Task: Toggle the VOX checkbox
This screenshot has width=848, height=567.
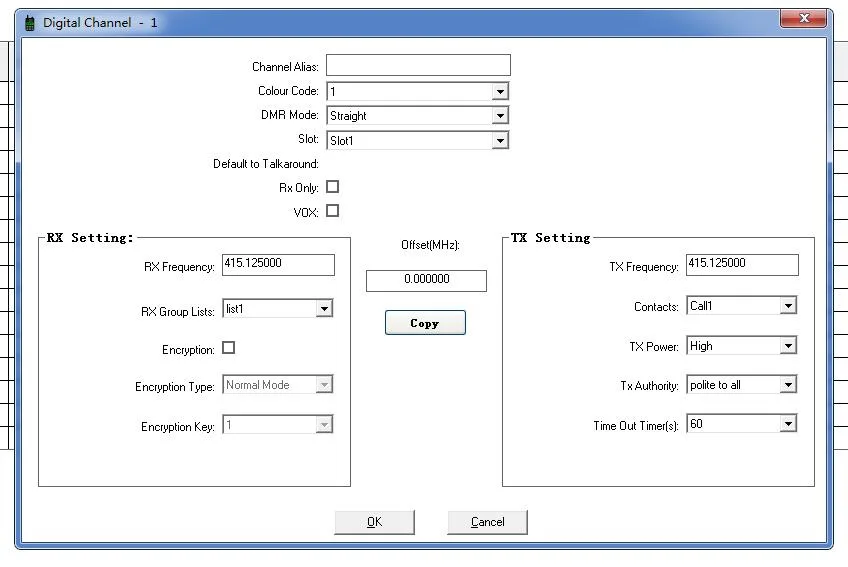Action: [x=333, y=211]
